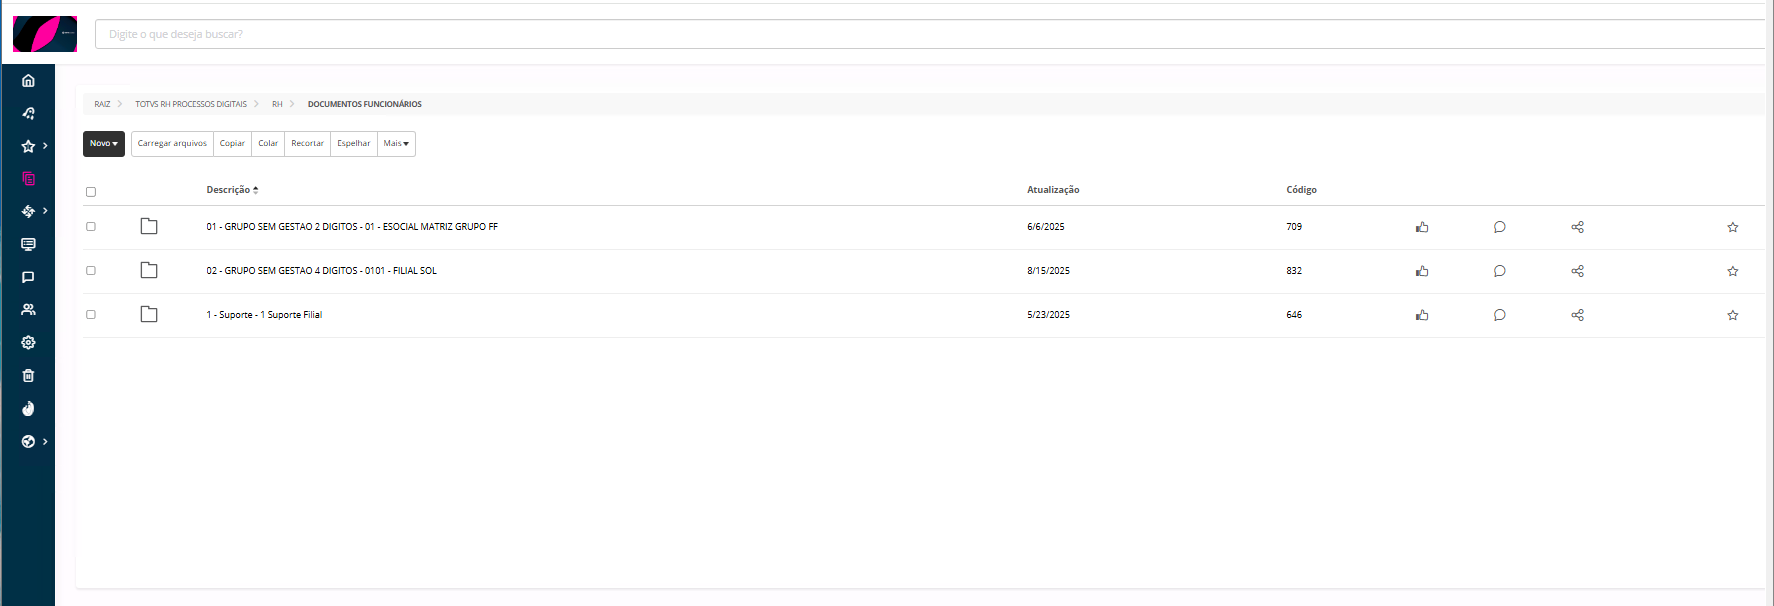Open the trash bin in sidebar
This screenshot has height=606, width=1774.
(28, 376)
